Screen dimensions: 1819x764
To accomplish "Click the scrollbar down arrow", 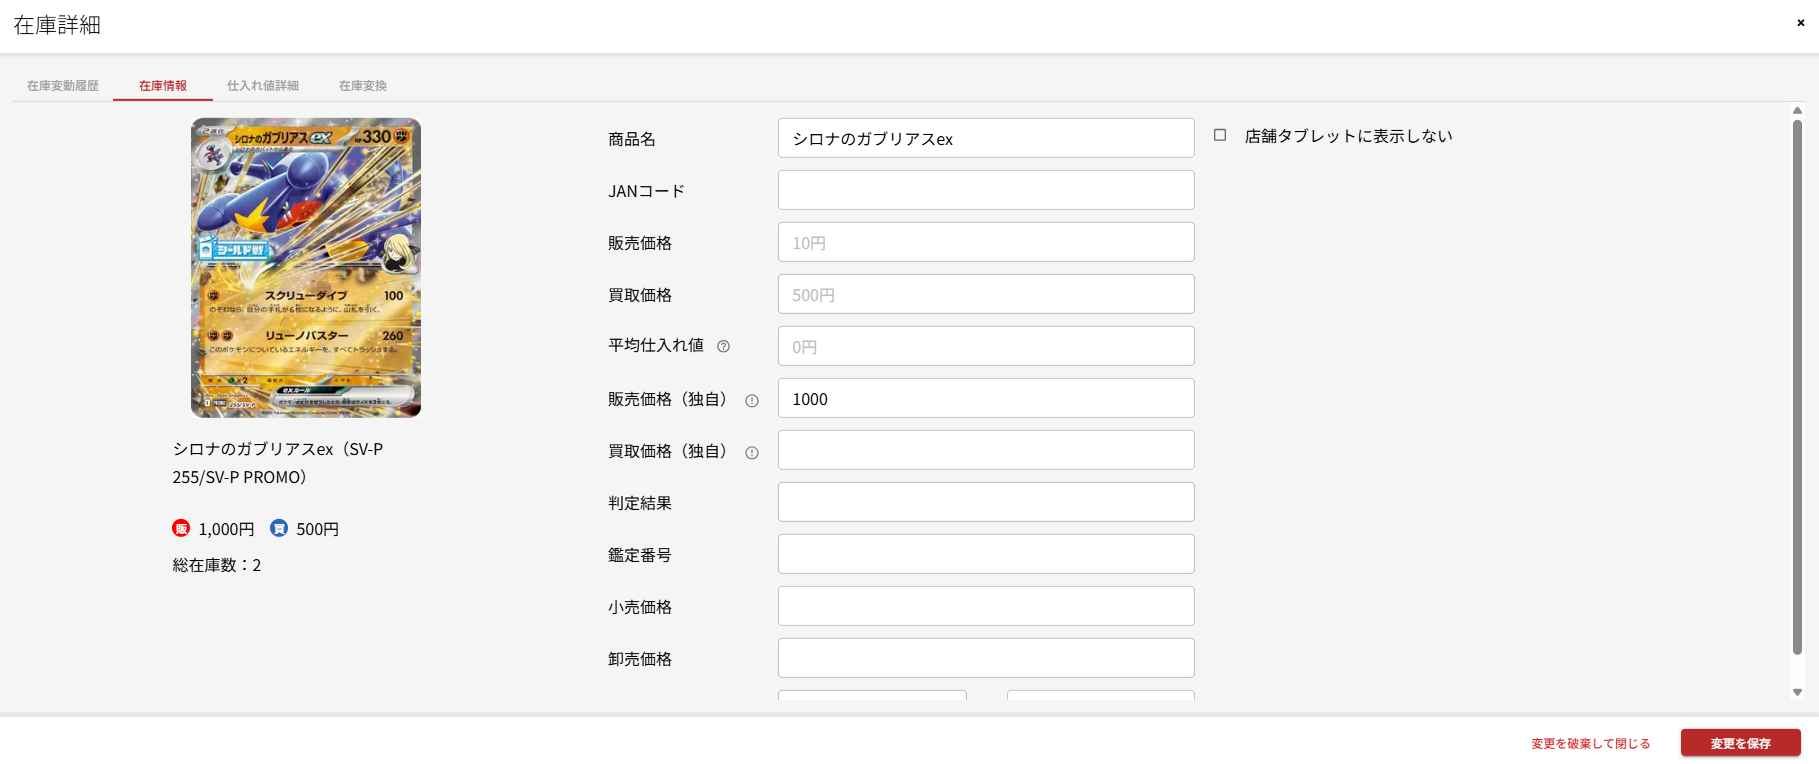I will coord(1797,692).
